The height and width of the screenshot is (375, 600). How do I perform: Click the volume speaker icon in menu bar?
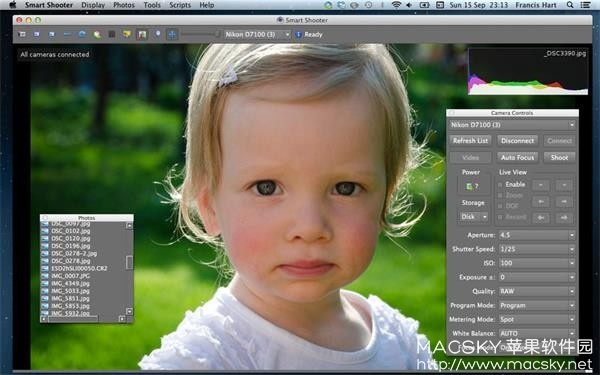point(409,5)
